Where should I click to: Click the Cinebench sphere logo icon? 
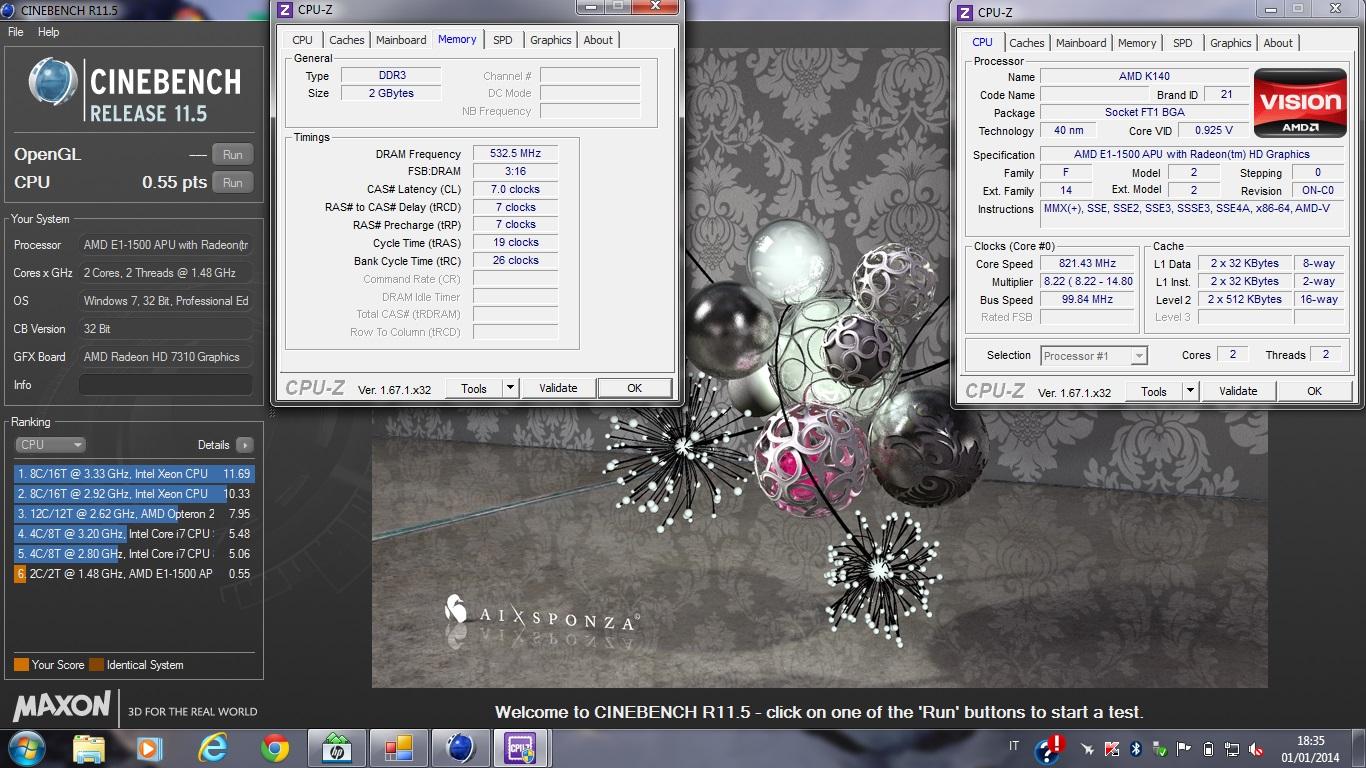pyautogui.click(x=53, y=83)
